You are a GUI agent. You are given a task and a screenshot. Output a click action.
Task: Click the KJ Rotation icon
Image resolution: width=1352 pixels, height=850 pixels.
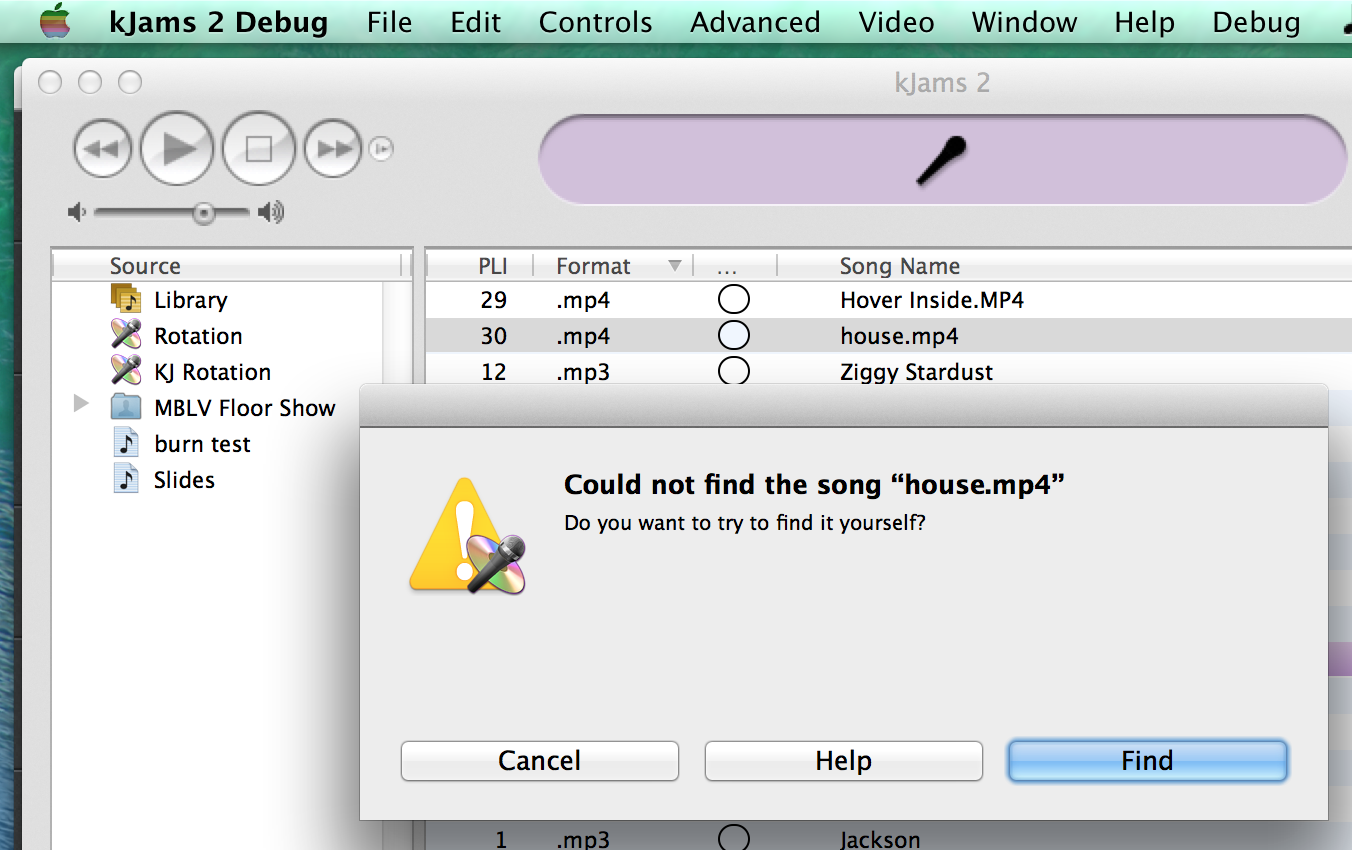coord(126,371)
